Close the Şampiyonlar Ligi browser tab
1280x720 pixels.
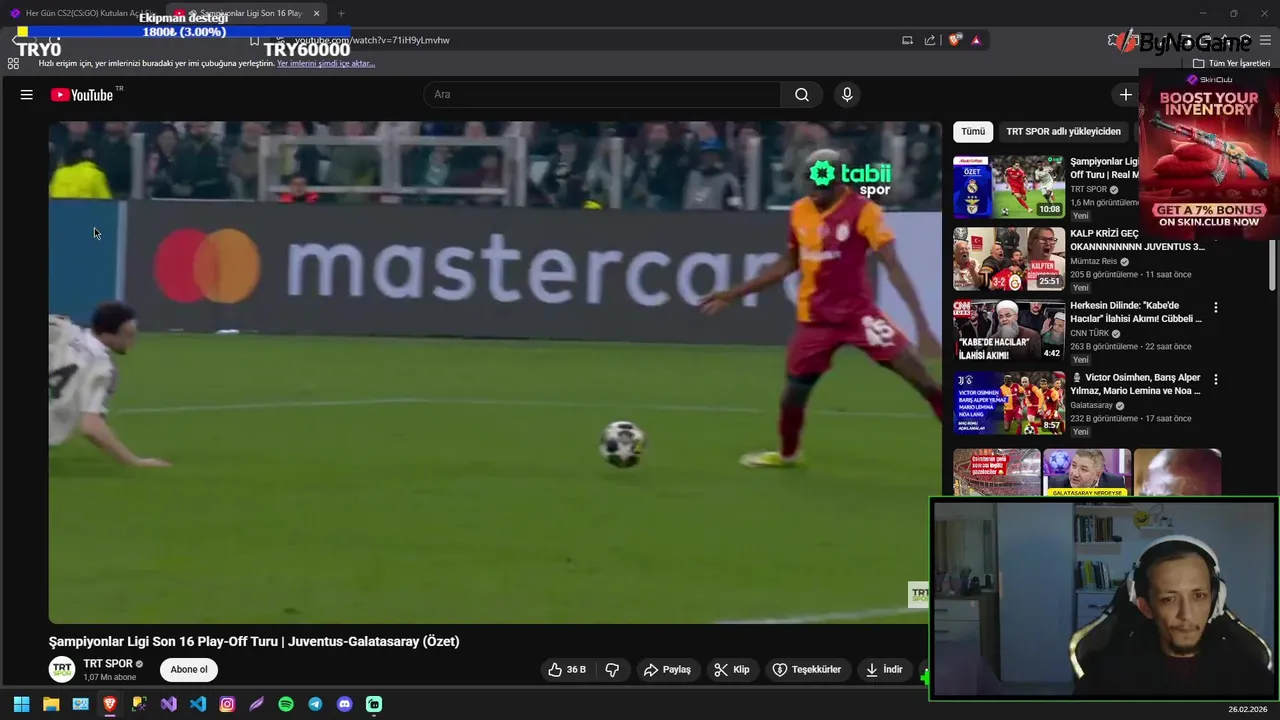click(316, 13)
